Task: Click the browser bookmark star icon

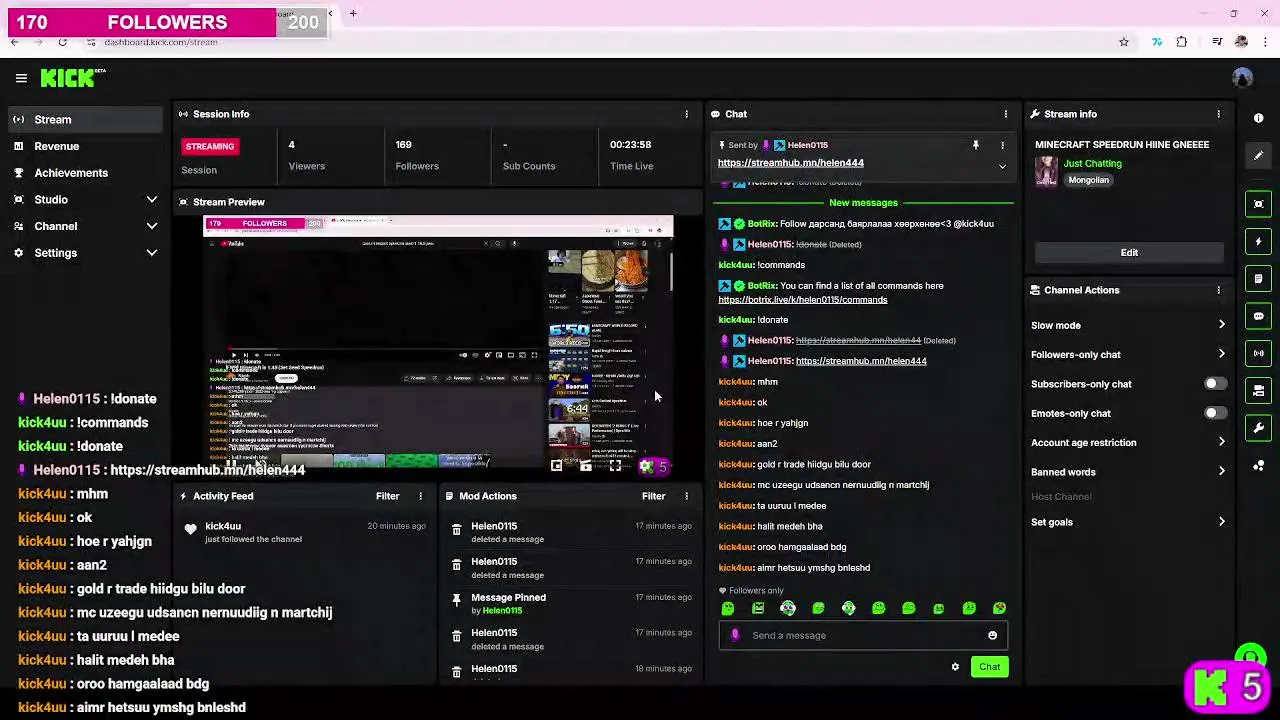Action: [1124, 42]
